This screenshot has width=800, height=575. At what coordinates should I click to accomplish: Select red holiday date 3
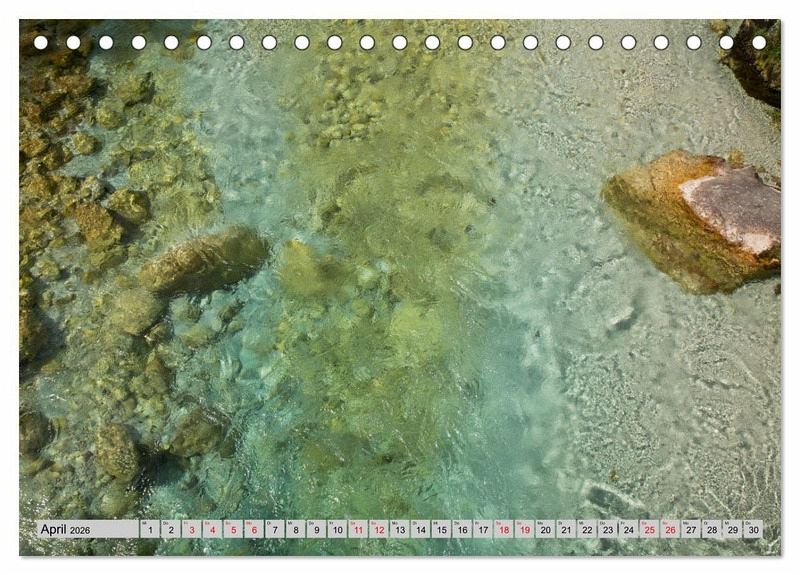tap(191, 530)
